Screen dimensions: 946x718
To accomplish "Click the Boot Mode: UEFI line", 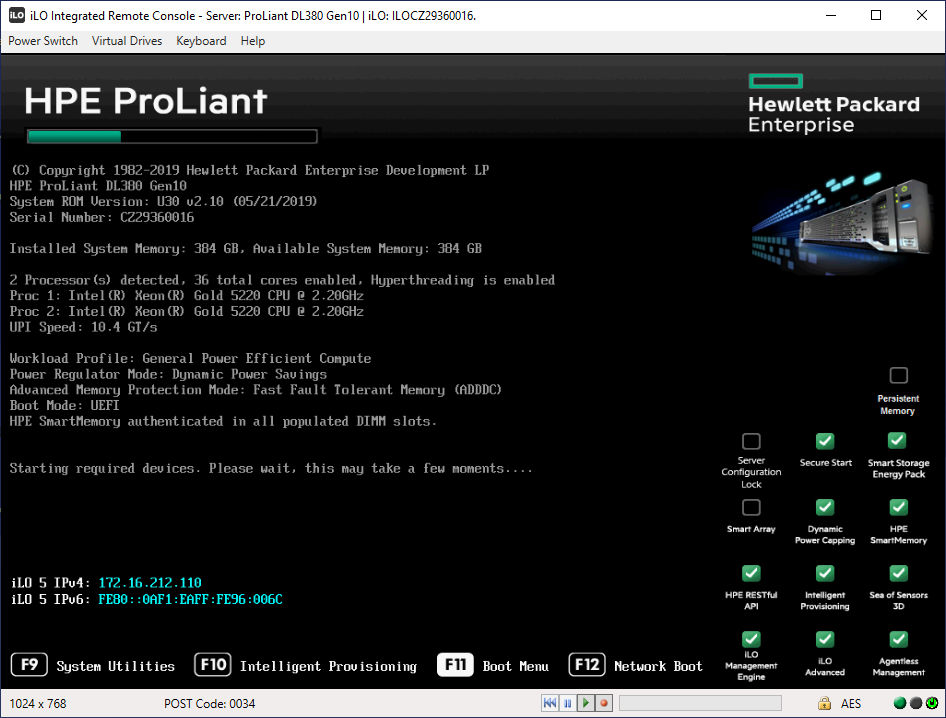I will (65, 405).
